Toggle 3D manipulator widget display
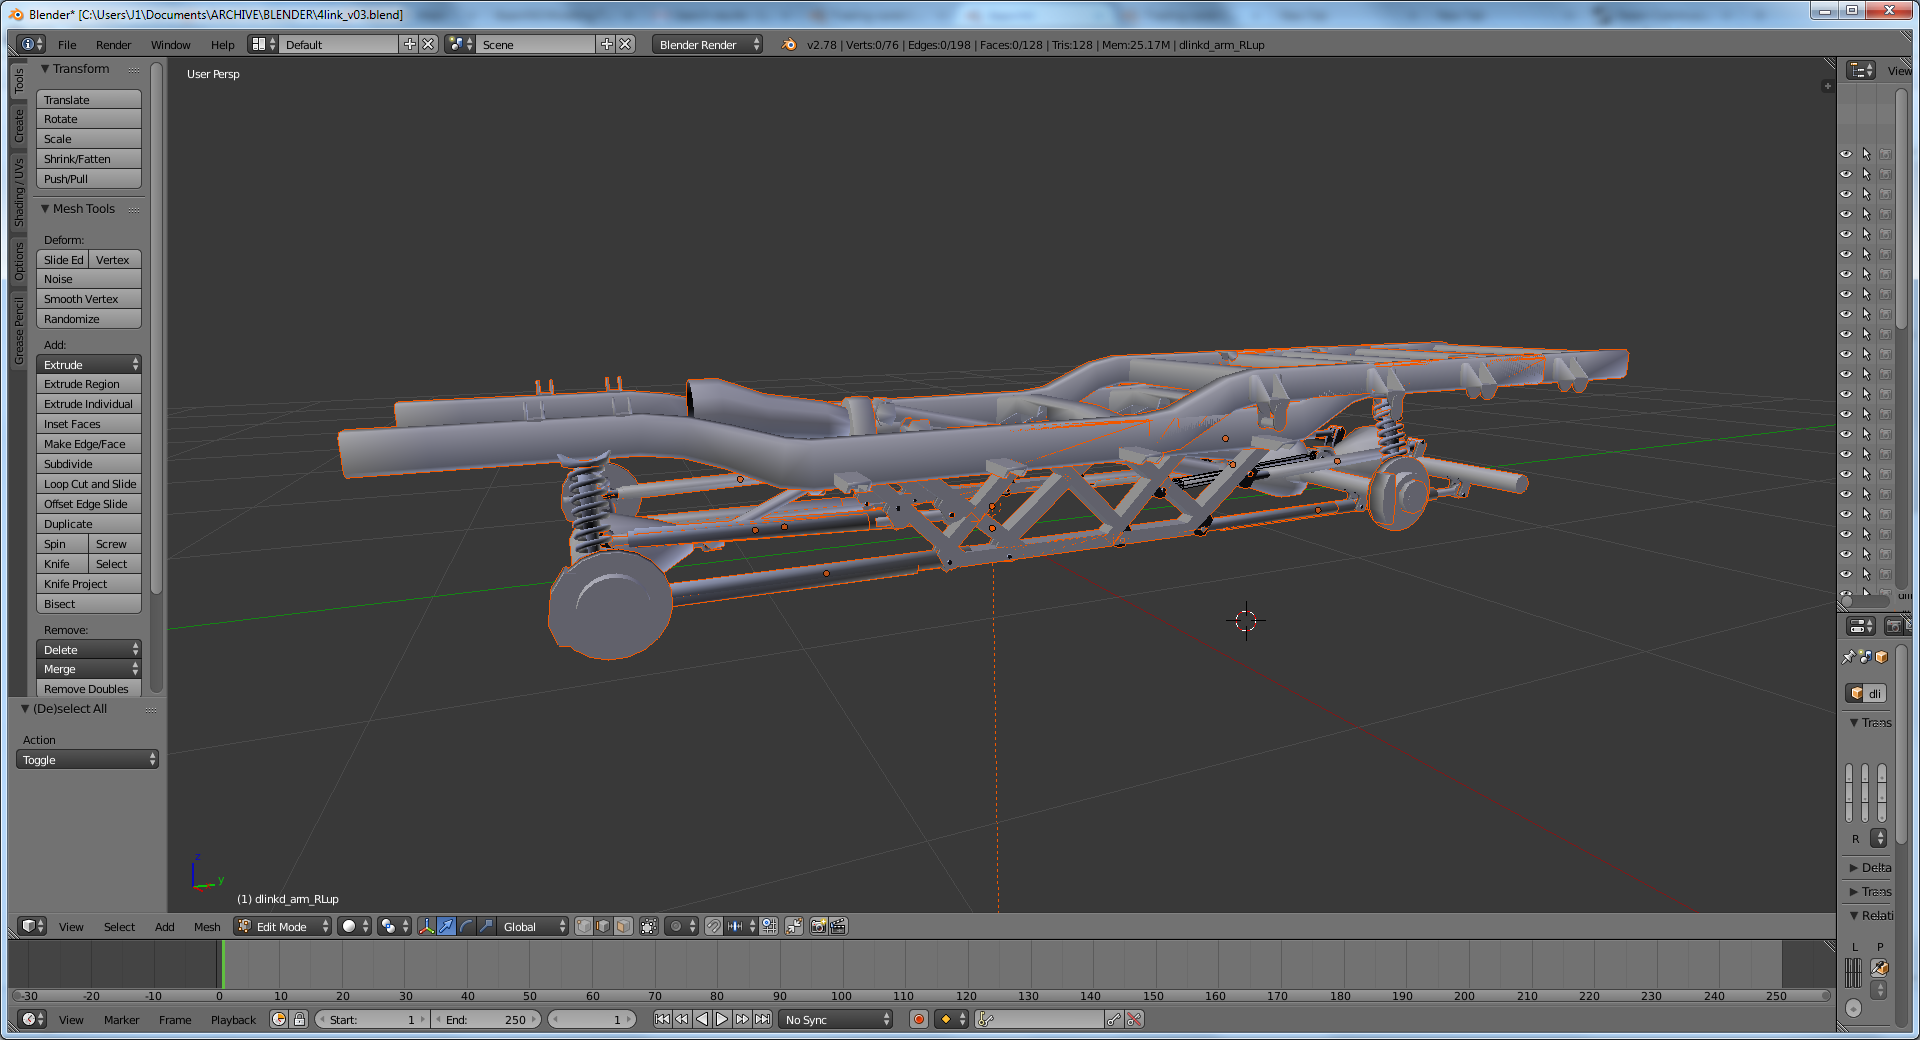1920x1040 pixels. click(426, 926)
